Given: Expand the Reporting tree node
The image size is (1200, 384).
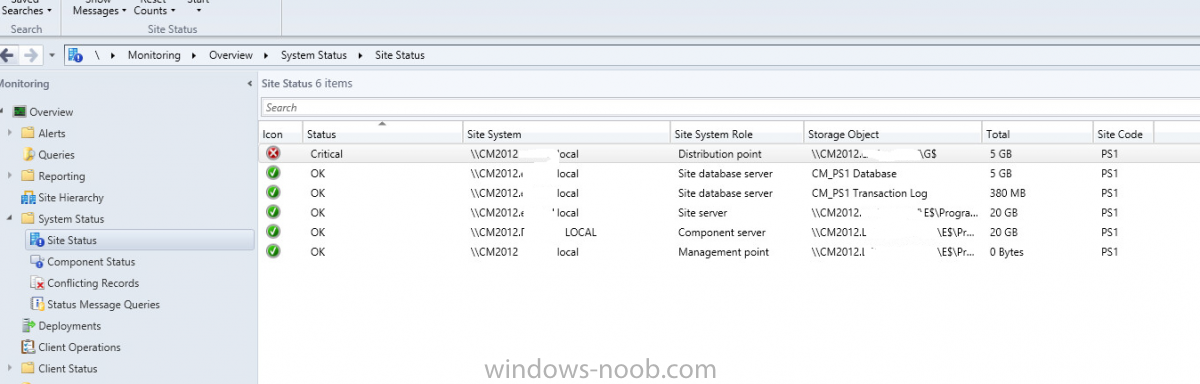Looking at the screenshot, I should [x=11, y=176].
